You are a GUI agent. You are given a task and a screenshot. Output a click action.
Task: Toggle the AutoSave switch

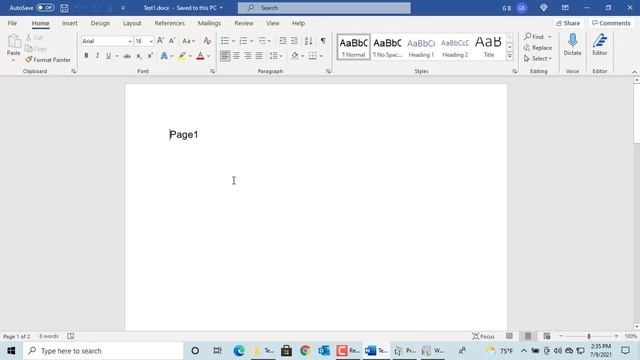45,8
